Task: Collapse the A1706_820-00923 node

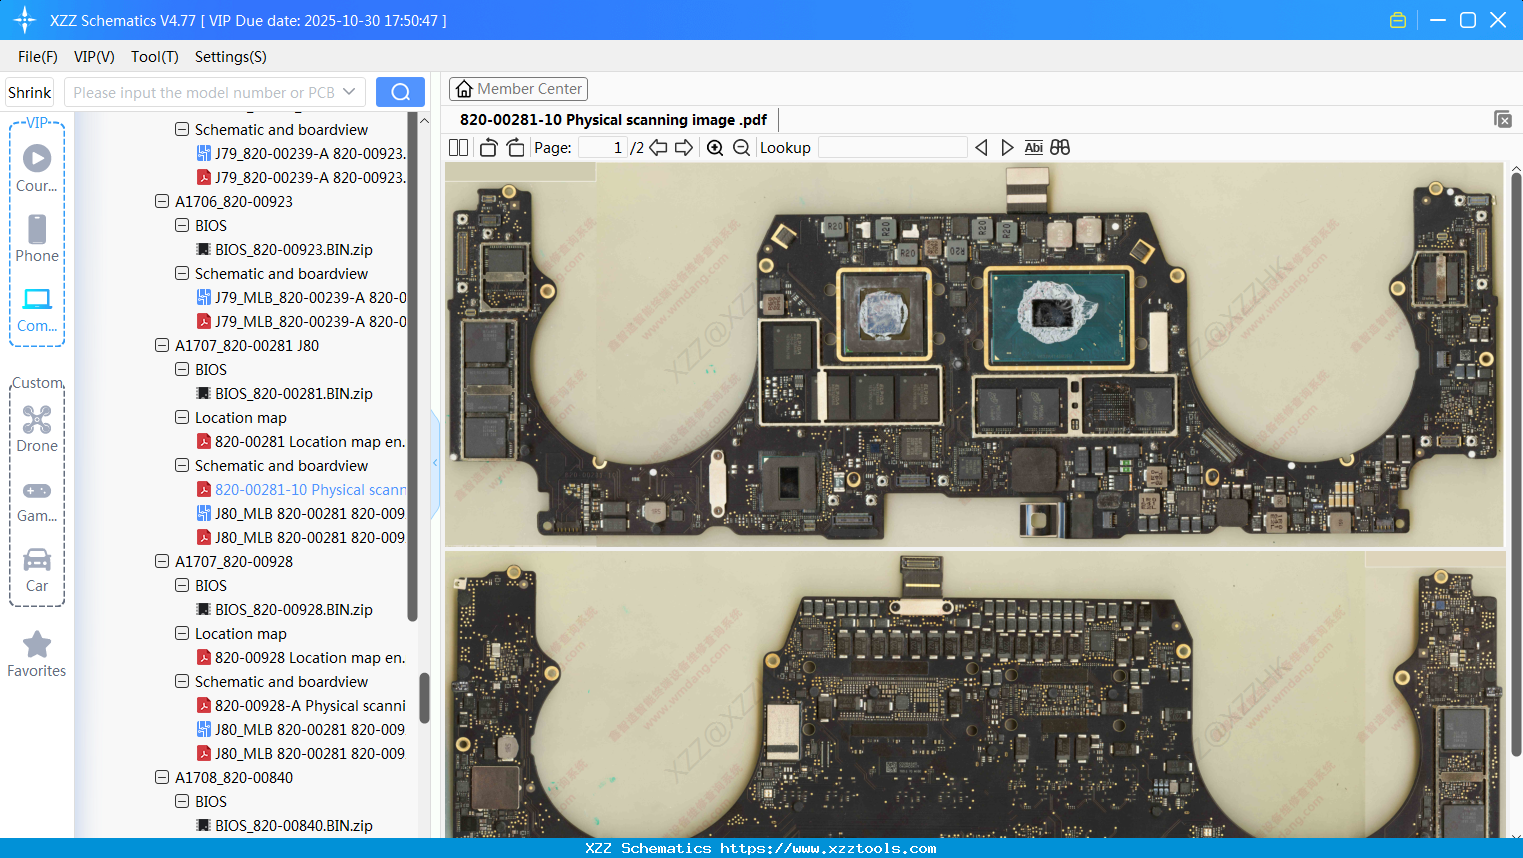Action: click(x=162, y=201)
